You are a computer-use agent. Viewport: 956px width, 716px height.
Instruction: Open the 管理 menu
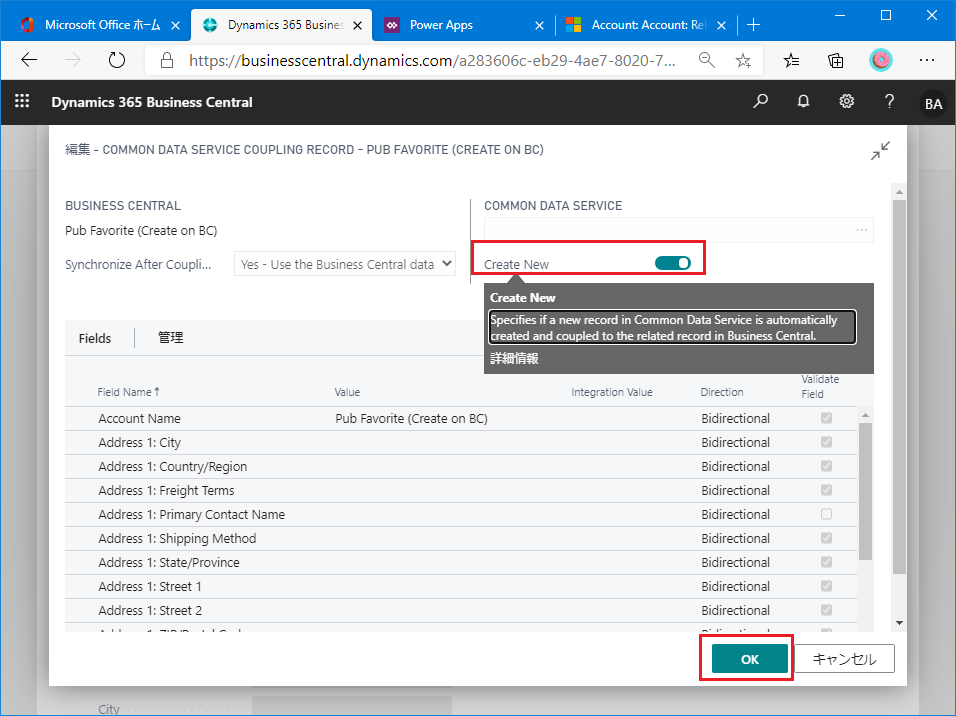(171, 338)
